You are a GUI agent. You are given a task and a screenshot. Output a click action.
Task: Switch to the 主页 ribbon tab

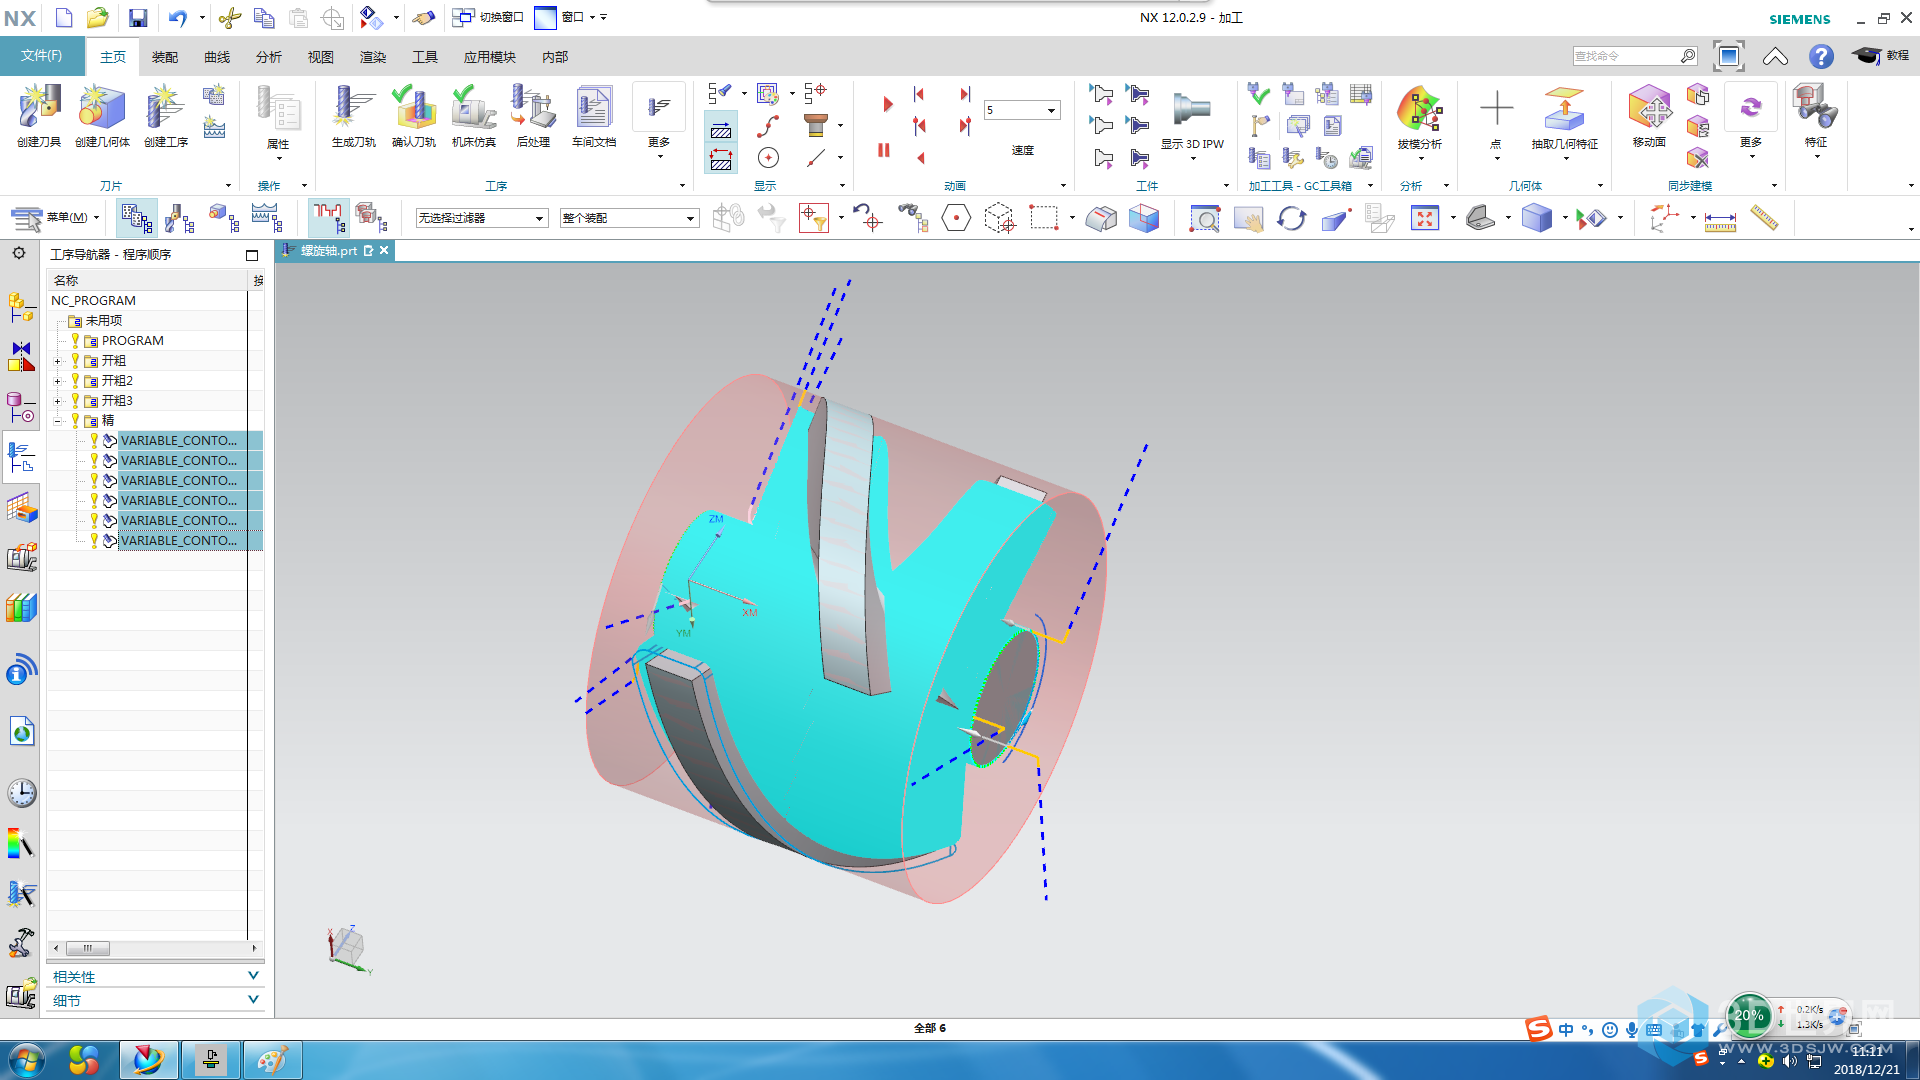pyautogui.click(x=113, y=57)
